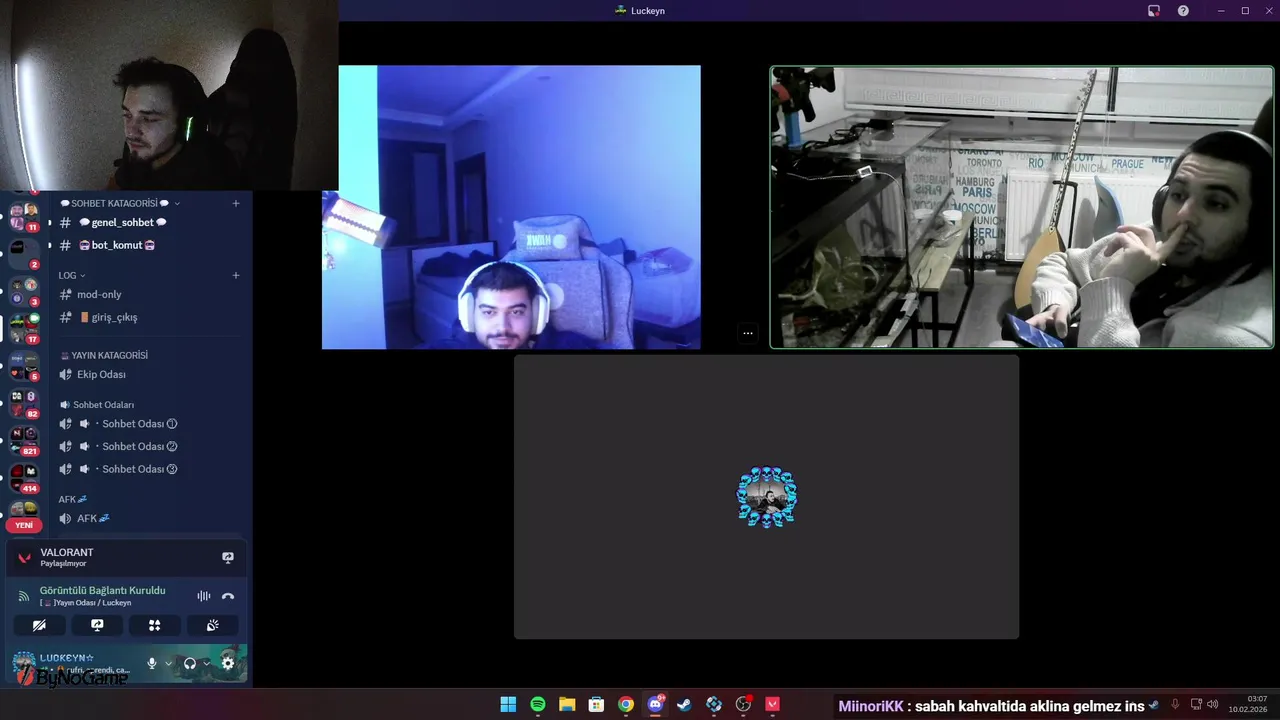Deafen audio with the headphone icon
The width and height of the screenshot is (1280, 720).
click(190, 663)
